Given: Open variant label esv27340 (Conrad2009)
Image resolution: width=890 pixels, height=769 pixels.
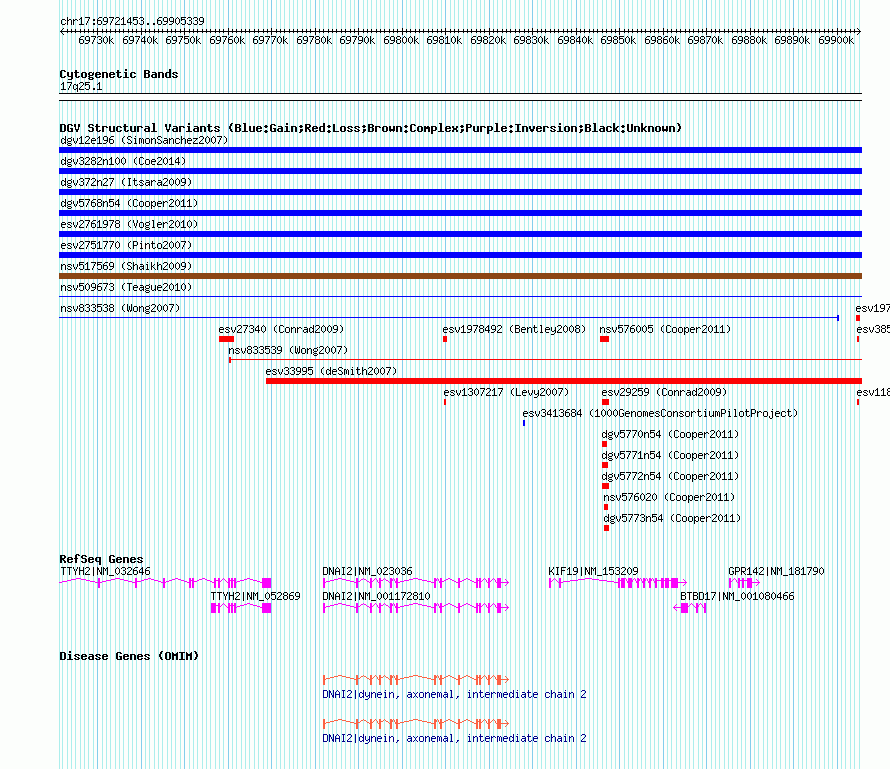Looking at the screenshot, I should pyautogui.click(x=281, y=329).
